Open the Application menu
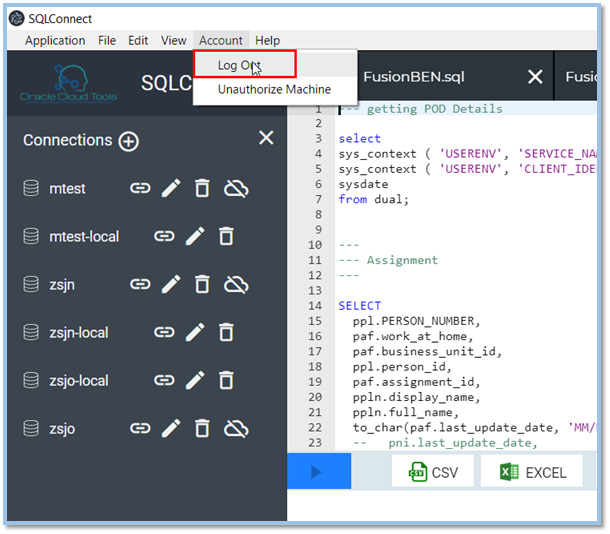This screenshot has width=610, height=534. [x=55, y=40]
